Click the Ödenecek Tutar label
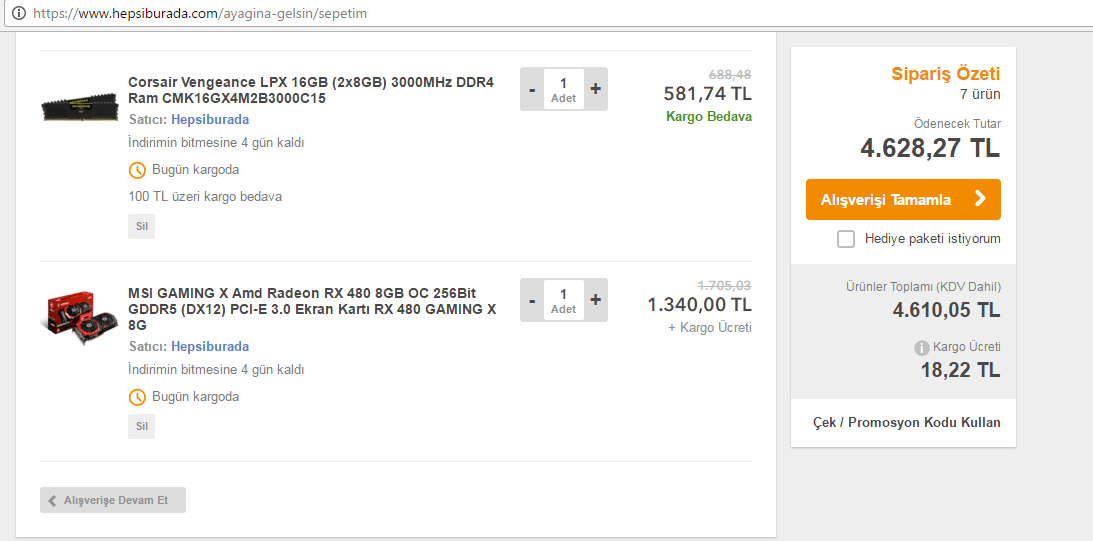Screen dimensions: 1093x541 (x=957, y=124)
